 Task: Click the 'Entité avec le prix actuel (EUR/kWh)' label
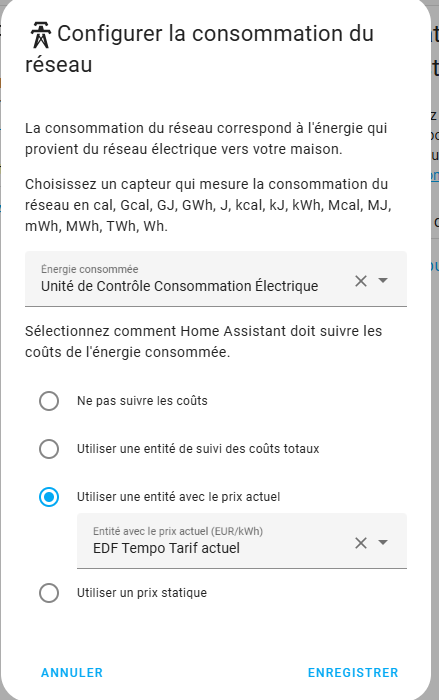coord(178,531)
